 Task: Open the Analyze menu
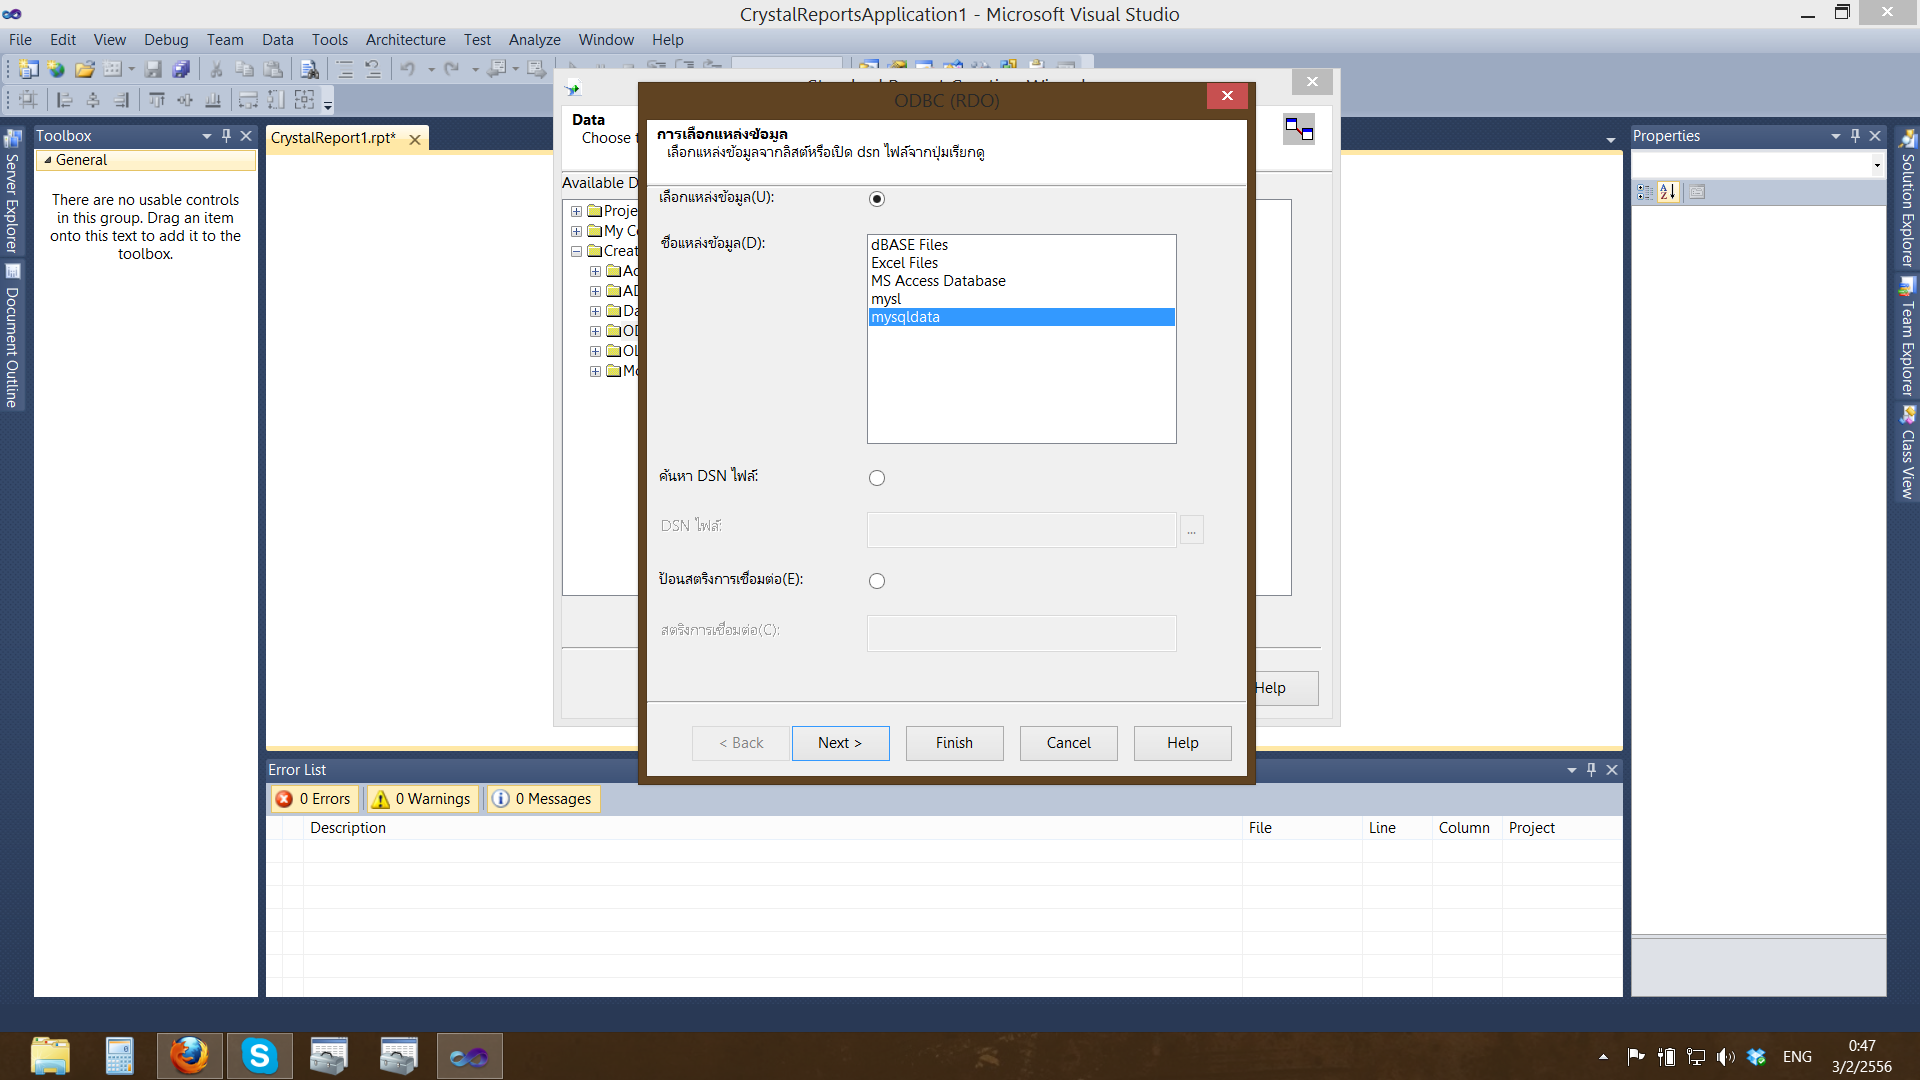[x=534, y=40]
